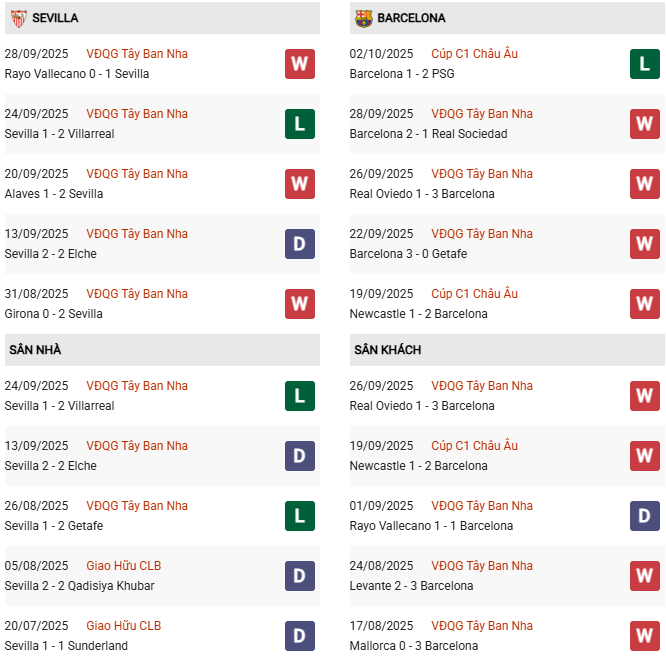Select W badge for Mallorca 0-3 Barcelona

645,636
